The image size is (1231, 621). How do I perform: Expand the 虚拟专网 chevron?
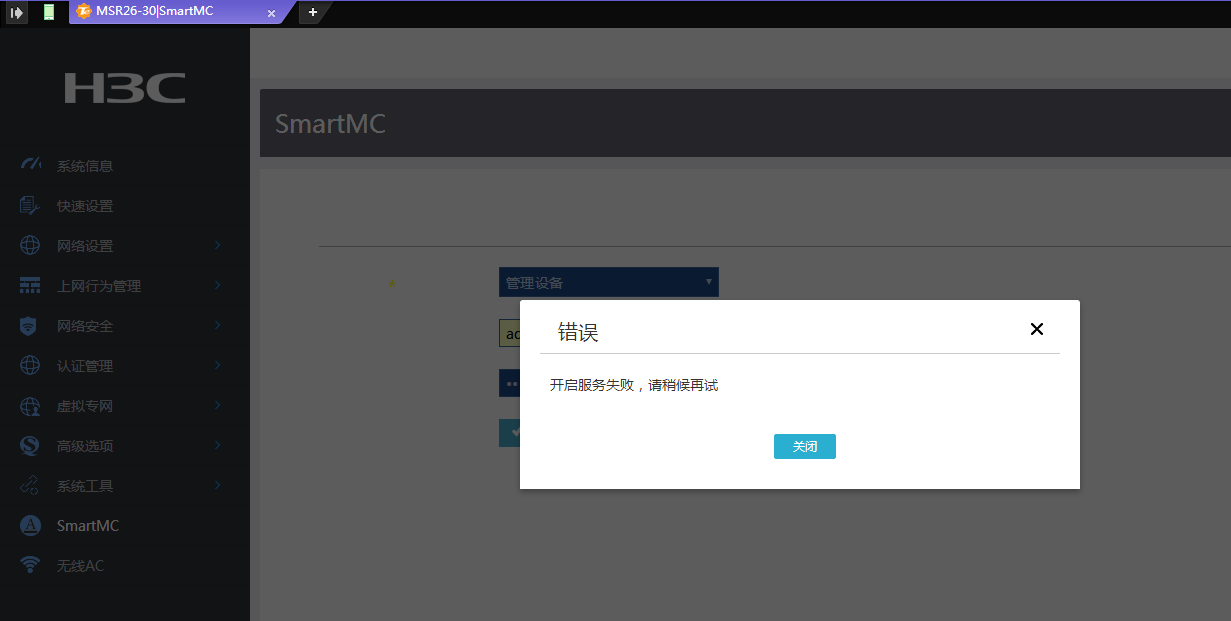(x=217, y=405)
